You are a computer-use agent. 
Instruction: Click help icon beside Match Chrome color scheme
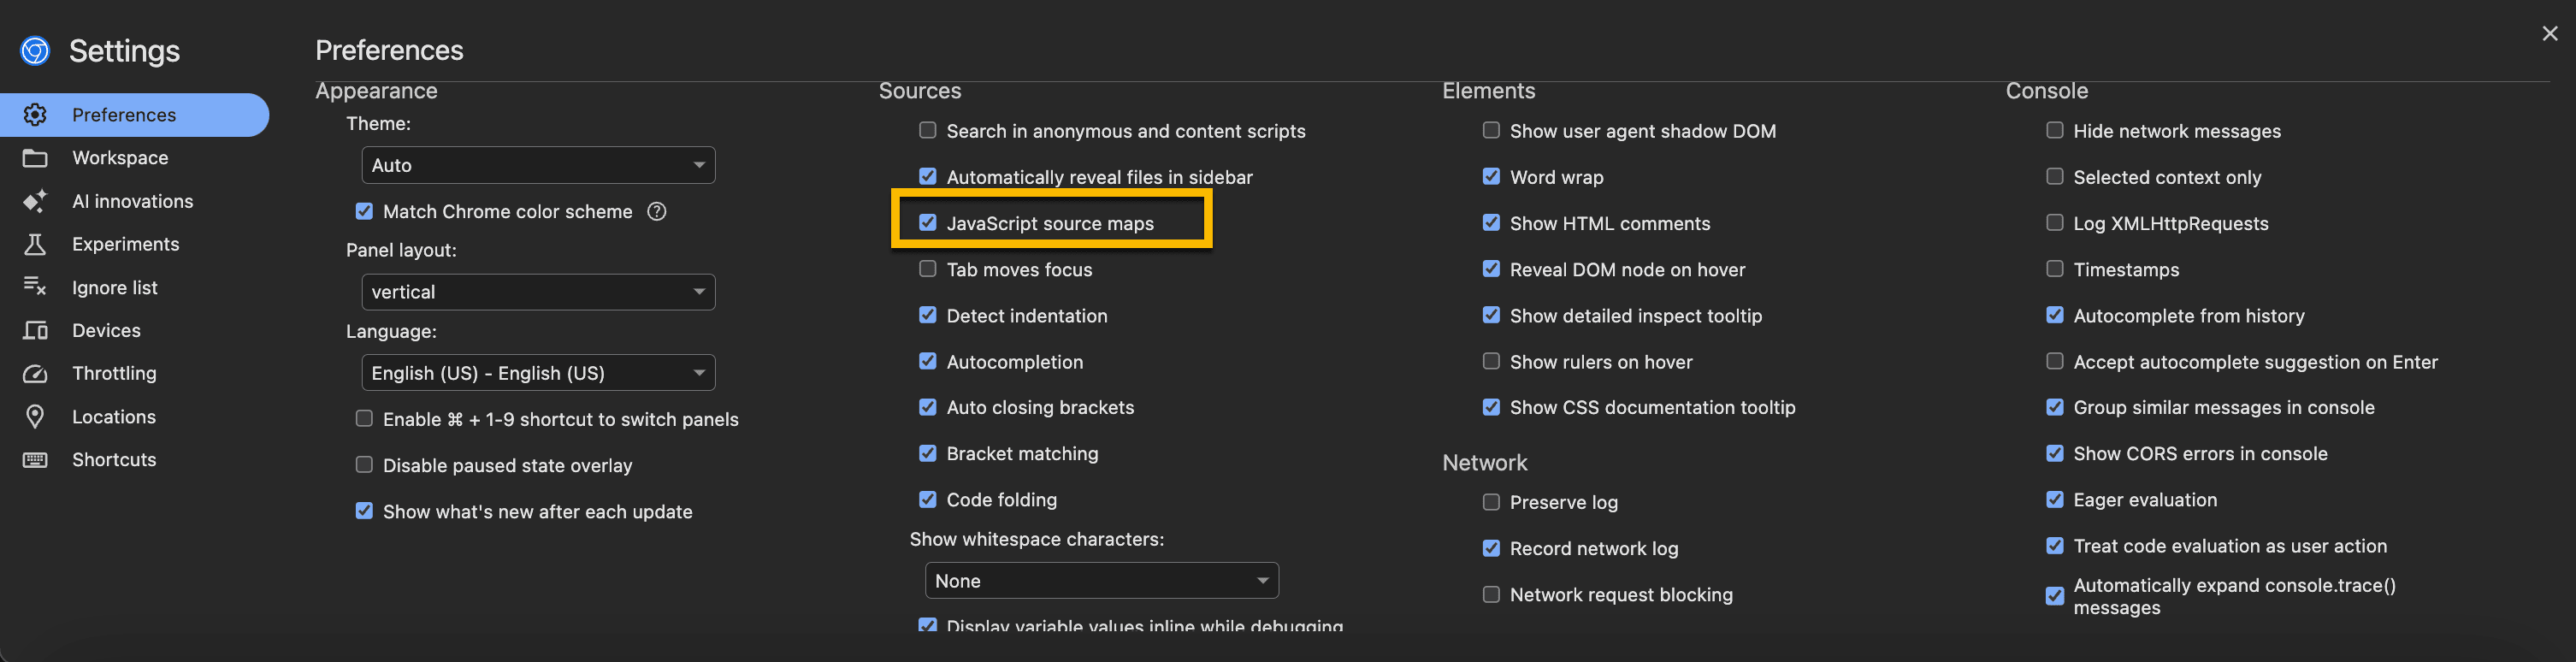657,211
